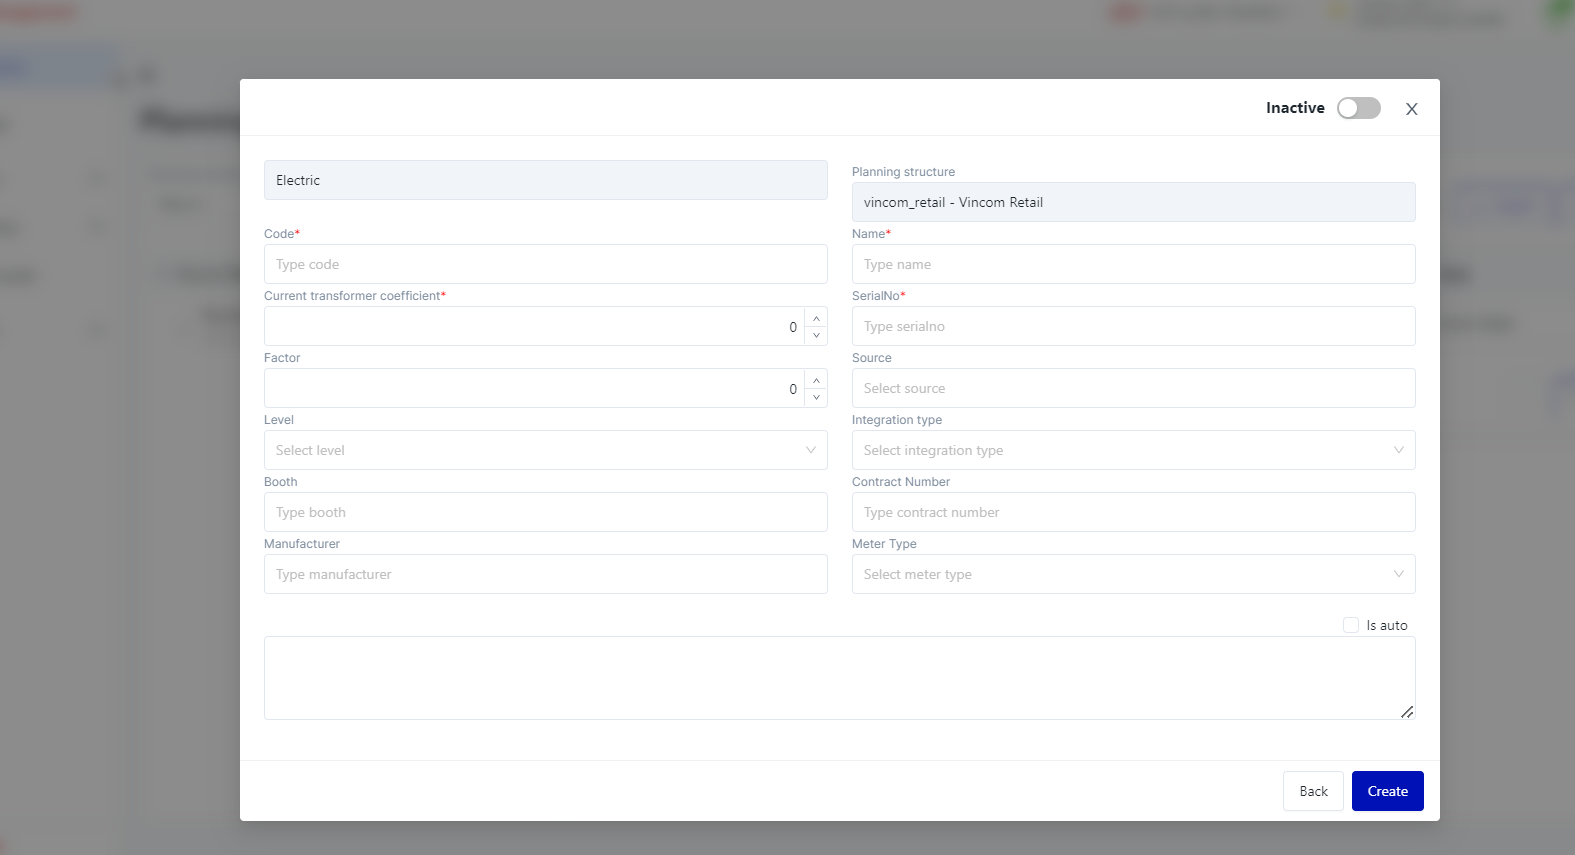Focus the Code input field
Image resolution: width=1575 pixels, height=855 pixels.
coord(545,264)
